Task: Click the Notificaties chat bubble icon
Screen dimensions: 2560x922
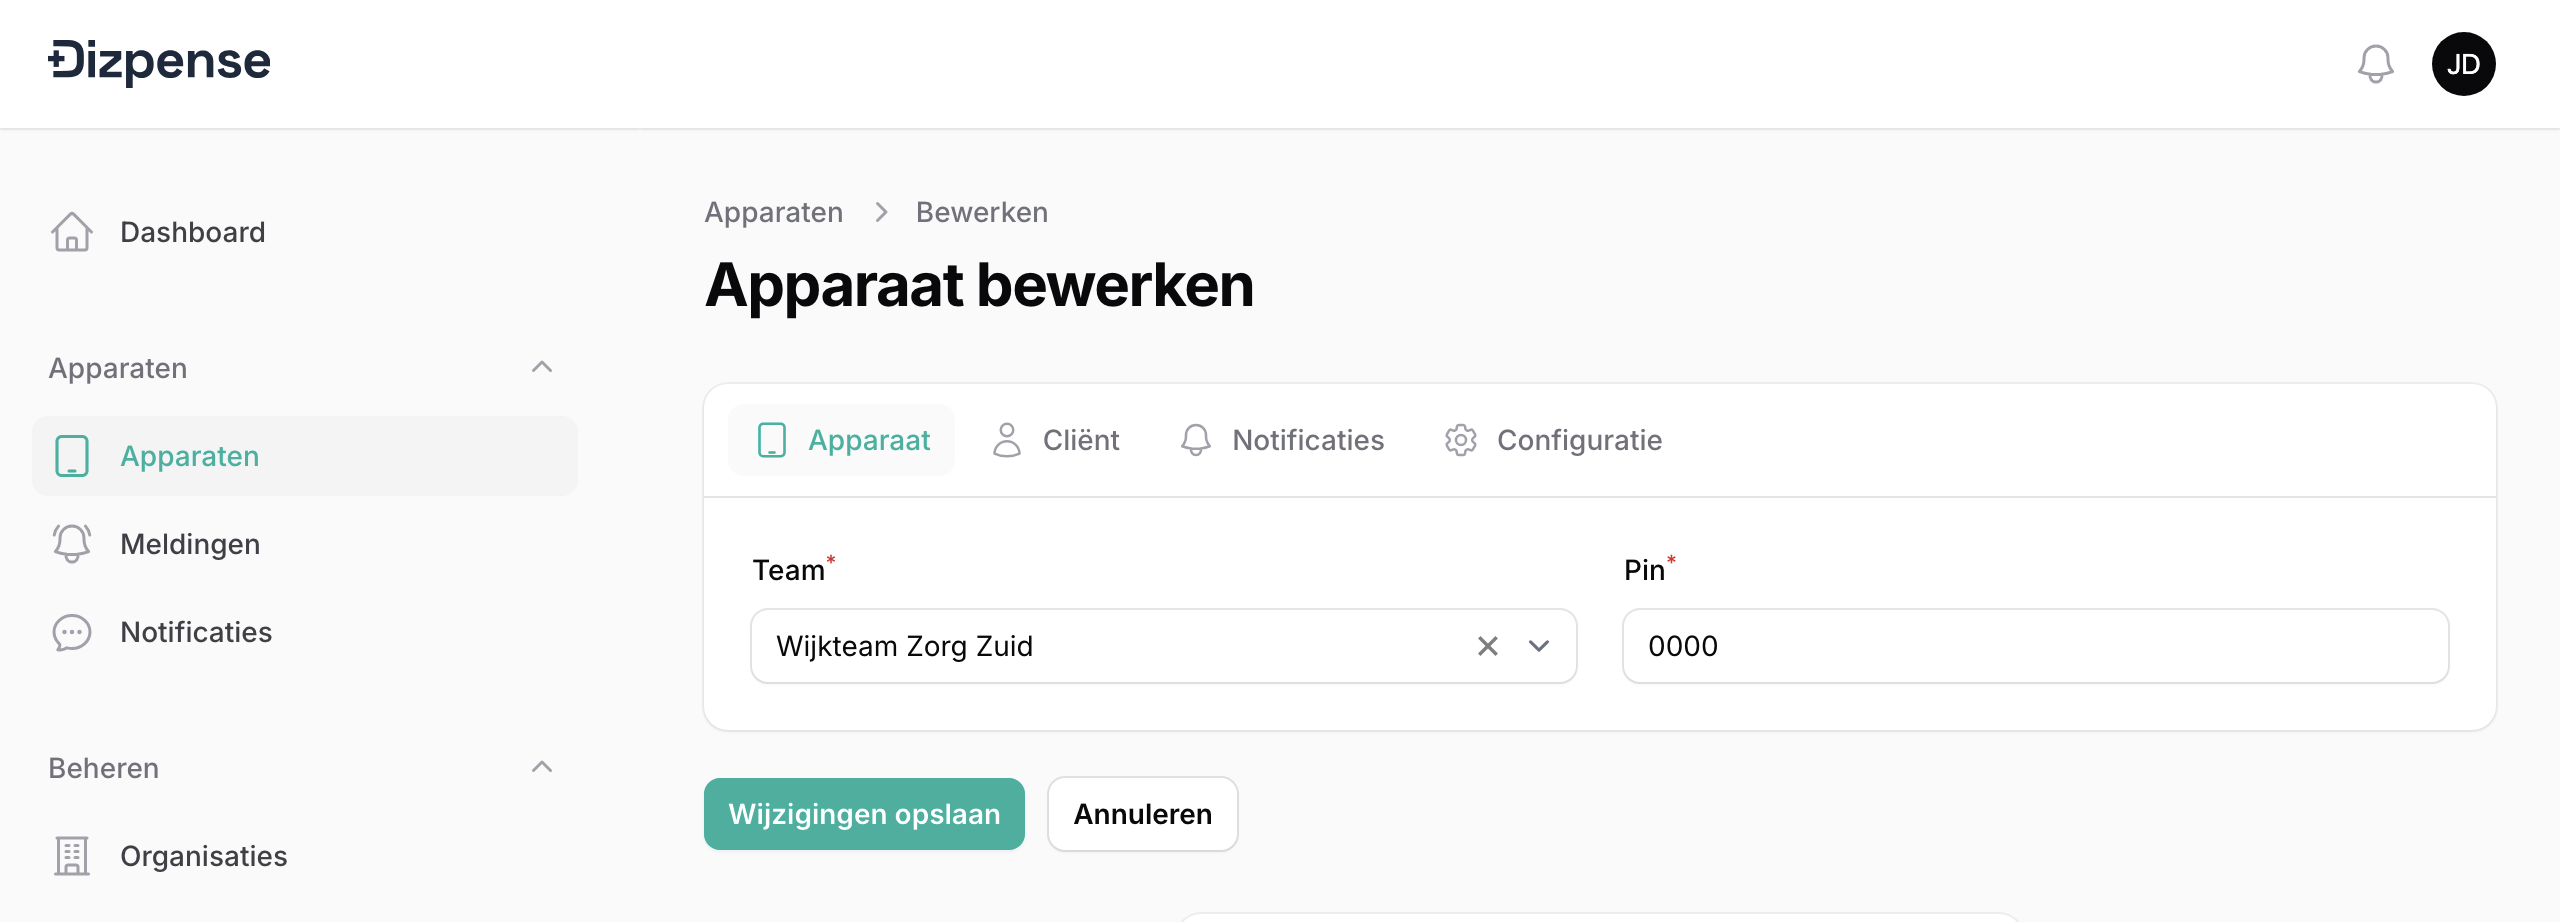Action: click(72, 632)
